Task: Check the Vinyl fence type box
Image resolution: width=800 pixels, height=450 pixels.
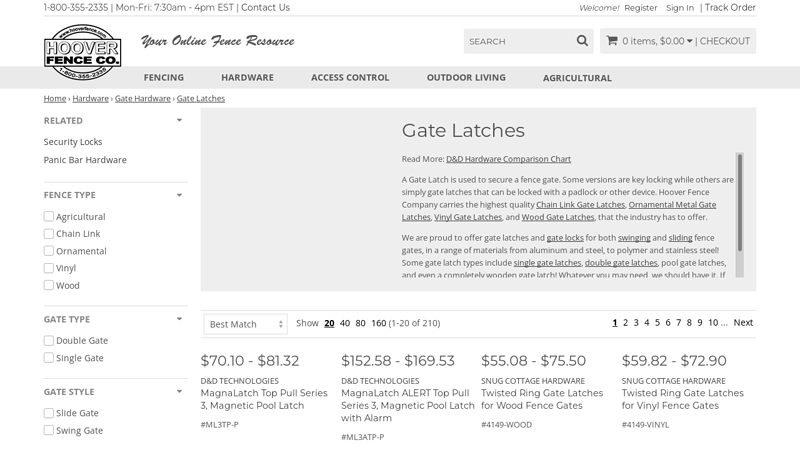Action: tap(48, 268)
